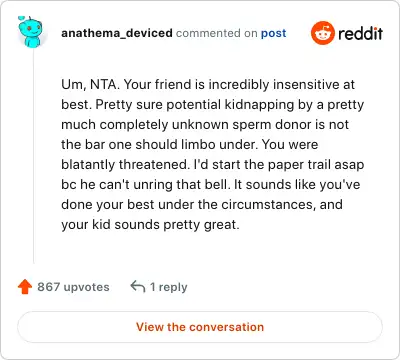400x360 pixels.
Task: Click the orange Reddit Snoo logo
Action: pos(322,33)
